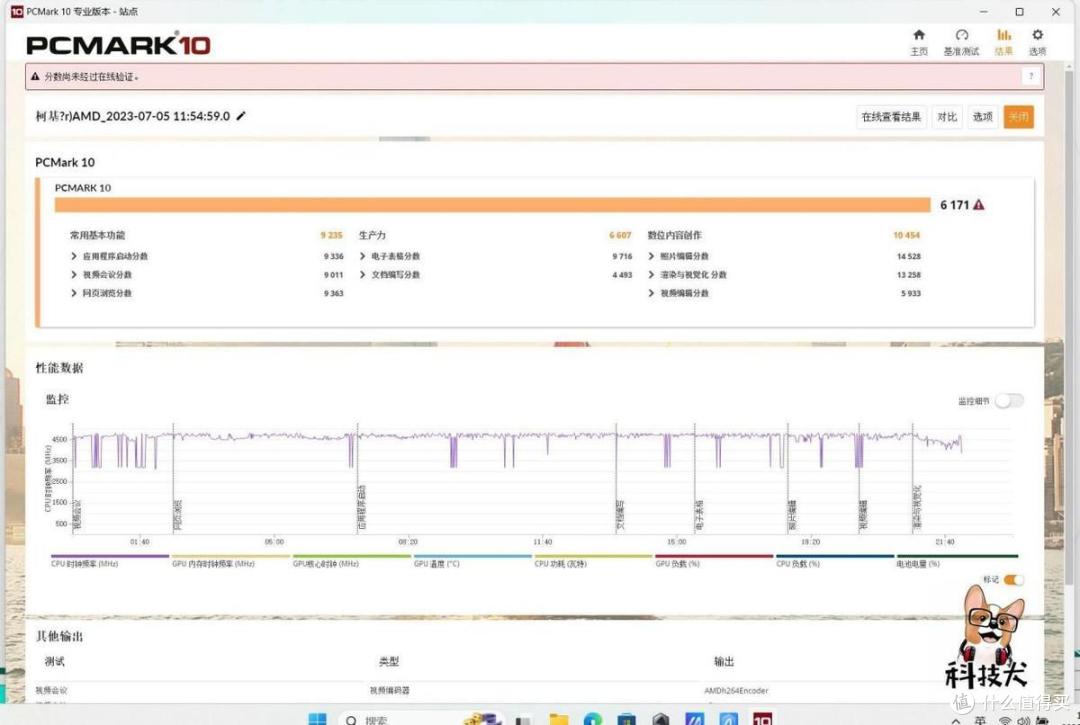1080x725 pixels.
Task: Open Microsoft Edge from the taskbar
Action: (592, 719)
